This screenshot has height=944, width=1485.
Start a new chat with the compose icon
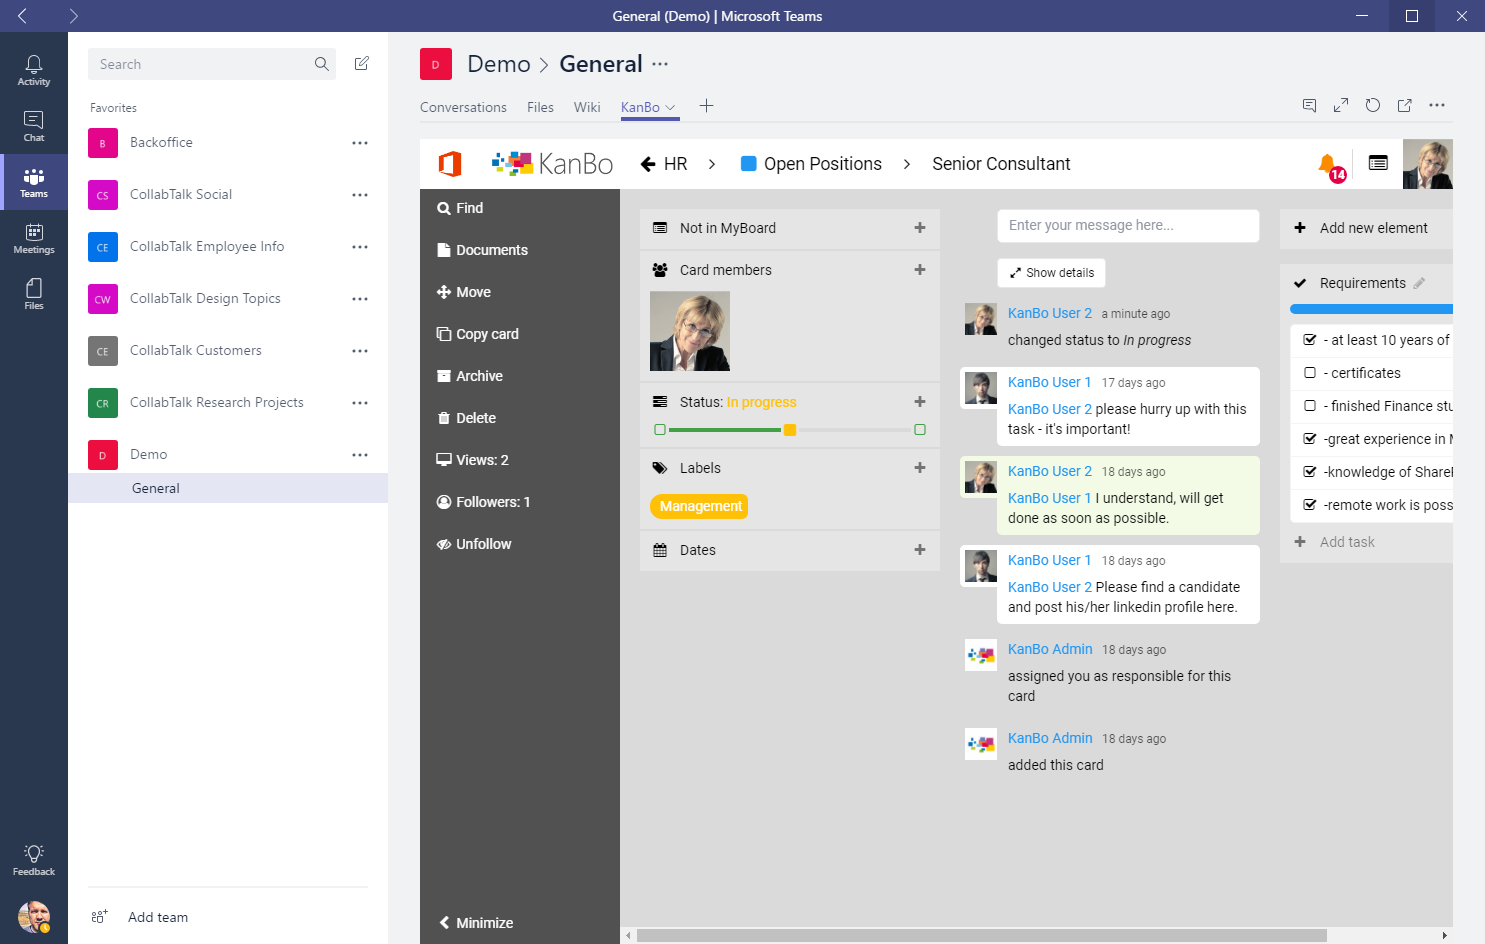[361, 62]
